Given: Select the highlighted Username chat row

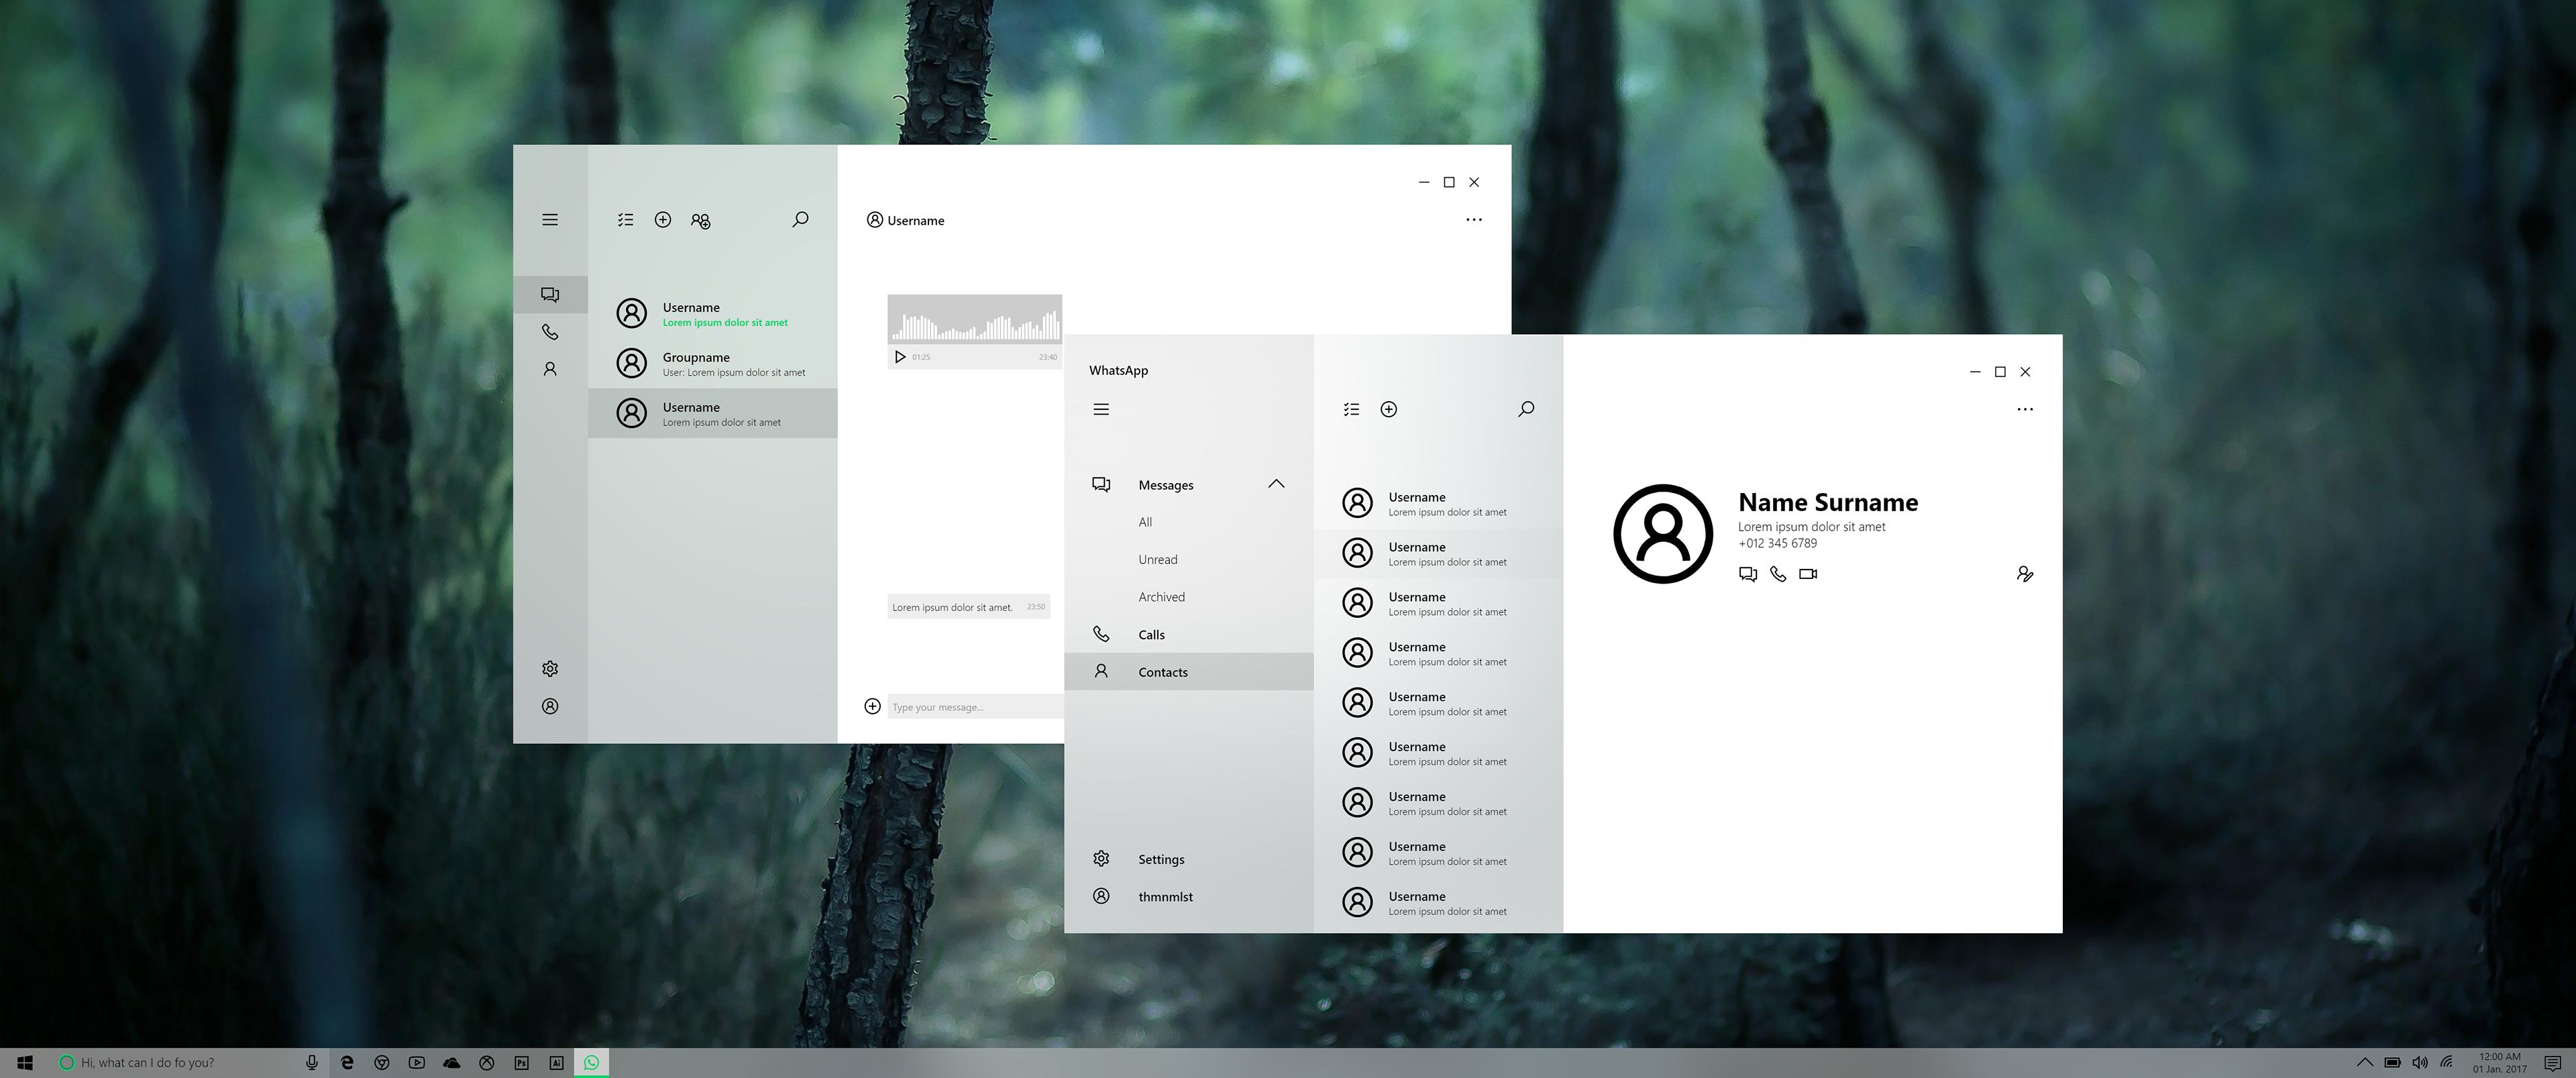Looking at the screenshot, I should point(713,413).
